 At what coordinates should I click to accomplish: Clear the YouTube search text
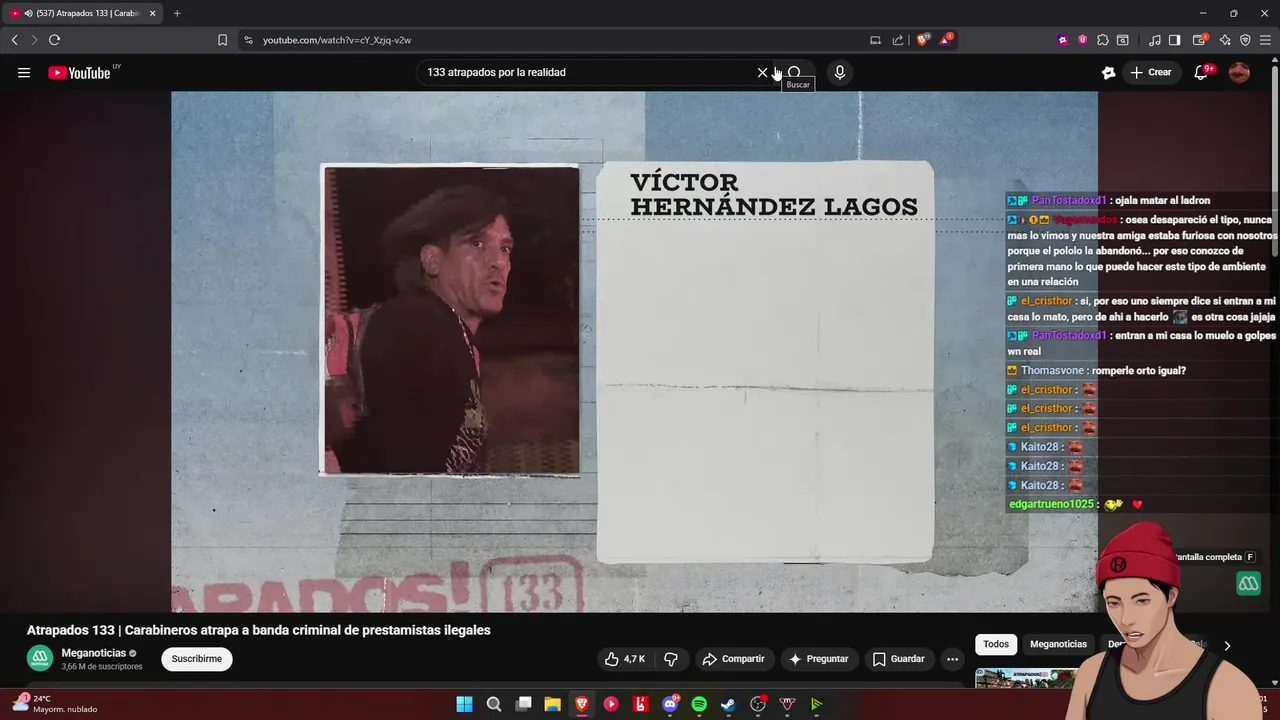click(x=762, y=72)
